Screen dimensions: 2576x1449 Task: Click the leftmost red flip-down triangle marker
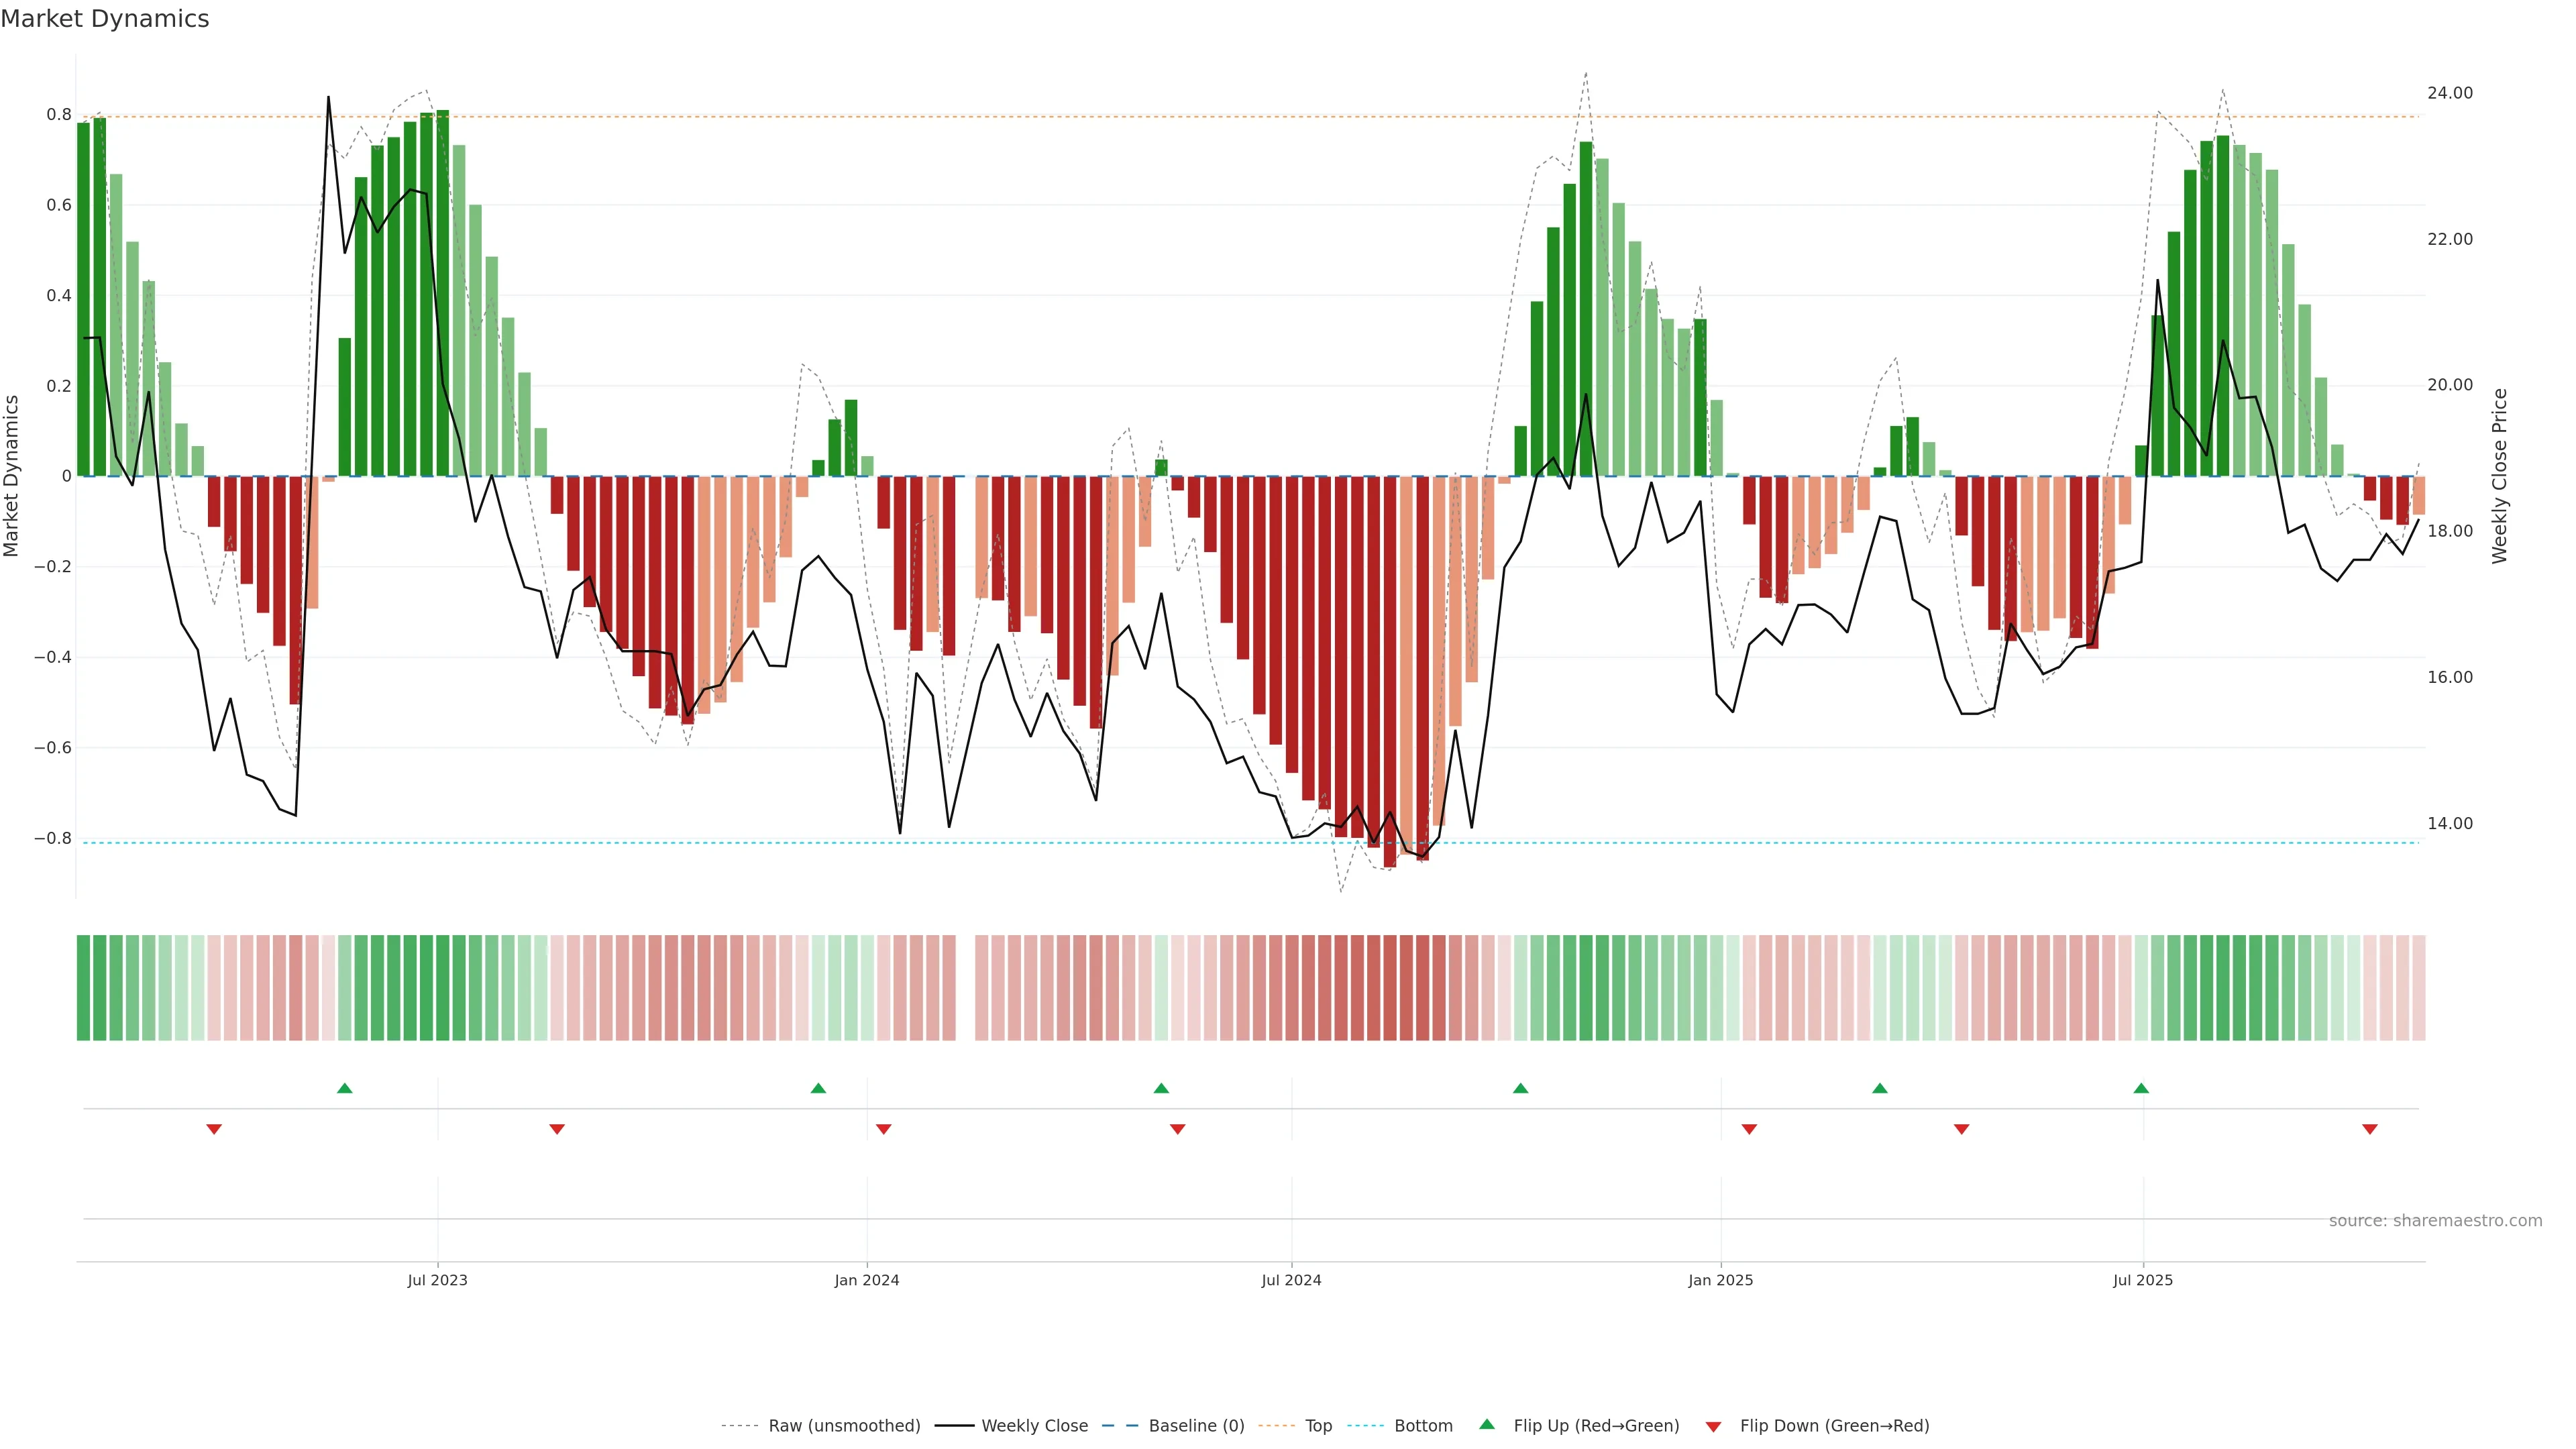[x=214, y=1129]
